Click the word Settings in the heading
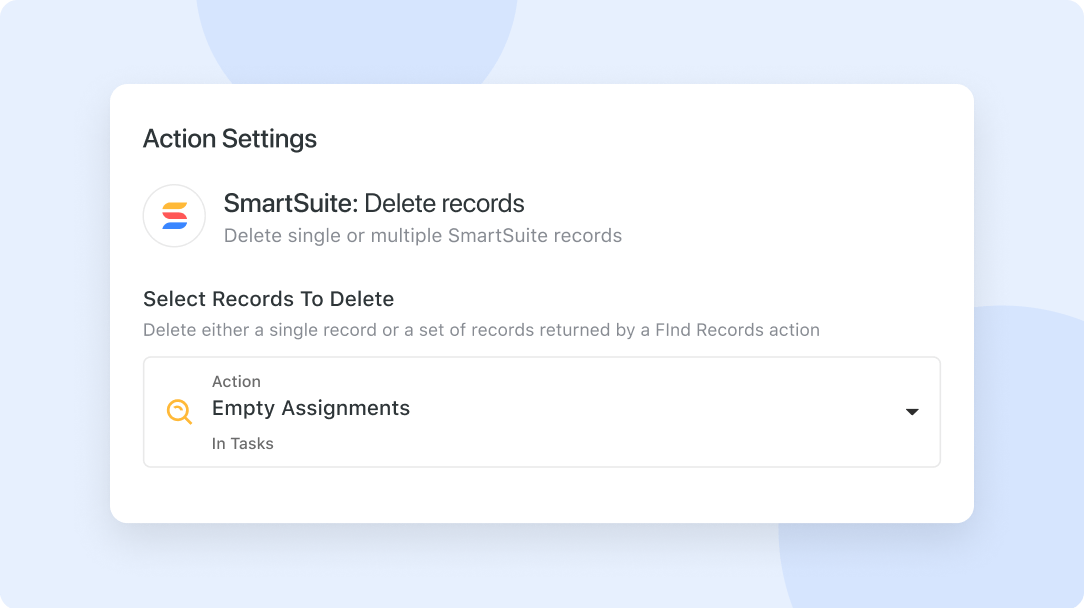Screen dimensions: 1084x608 click(x=269, y=139)
